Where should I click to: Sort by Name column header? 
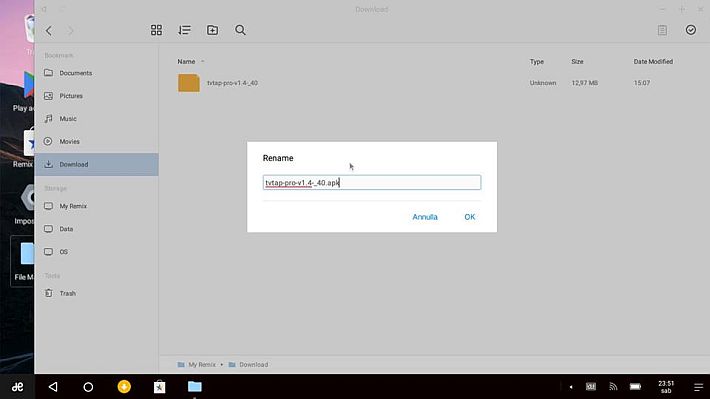click(x=186, y=62)
